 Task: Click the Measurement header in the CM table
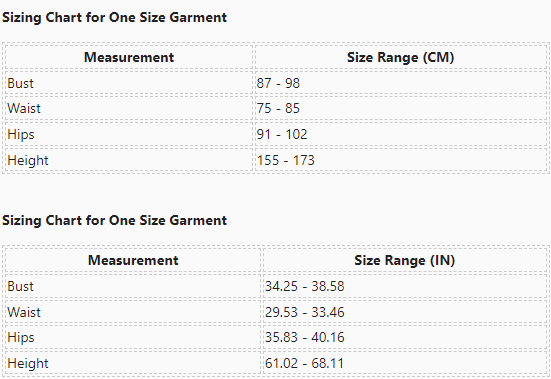pyautogui.click(x=129, y=57)
